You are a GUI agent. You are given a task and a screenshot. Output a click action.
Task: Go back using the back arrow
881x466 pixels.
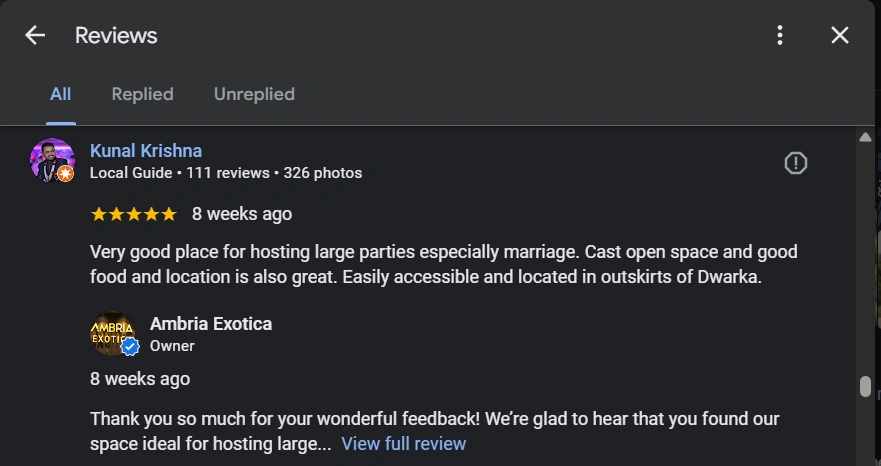(x=35, y=36)
